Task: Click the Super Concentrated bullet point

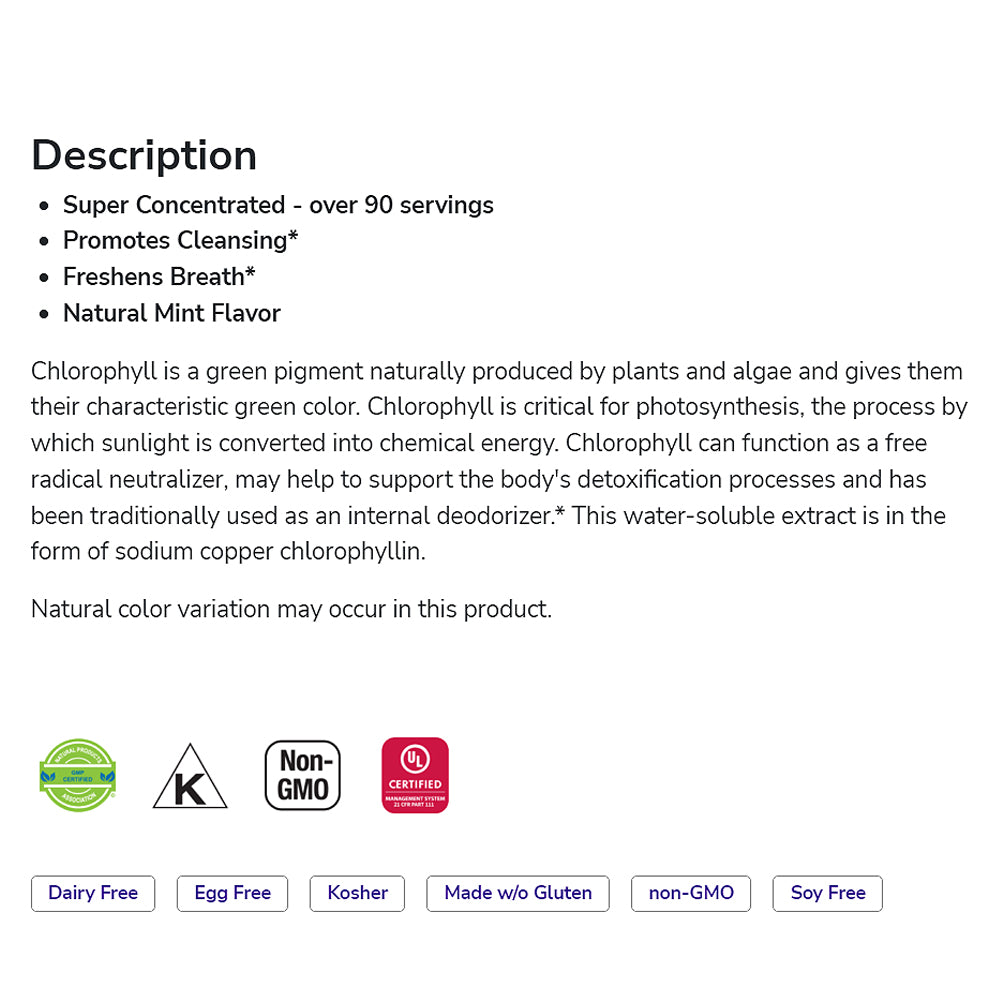Action: (278, 205)
